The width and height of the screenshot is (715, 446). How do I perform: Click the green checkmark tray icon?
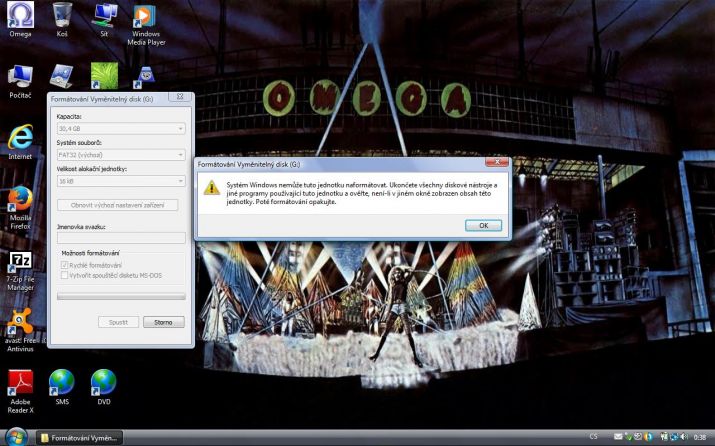click(x=628, y=437)
